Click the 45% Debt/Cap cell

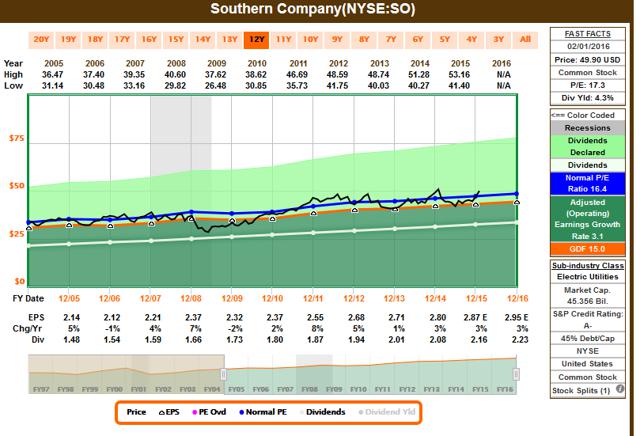pos(588,338)
